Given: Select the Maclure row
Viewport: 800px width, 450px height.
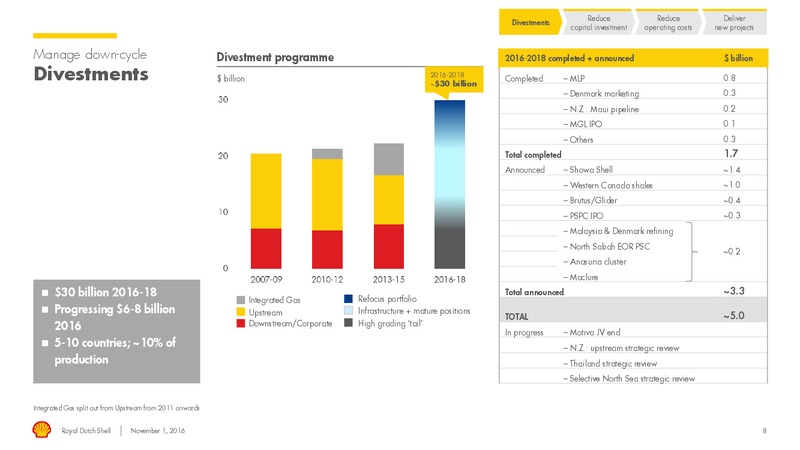Looking at the screenshot, I should (583, 277).
